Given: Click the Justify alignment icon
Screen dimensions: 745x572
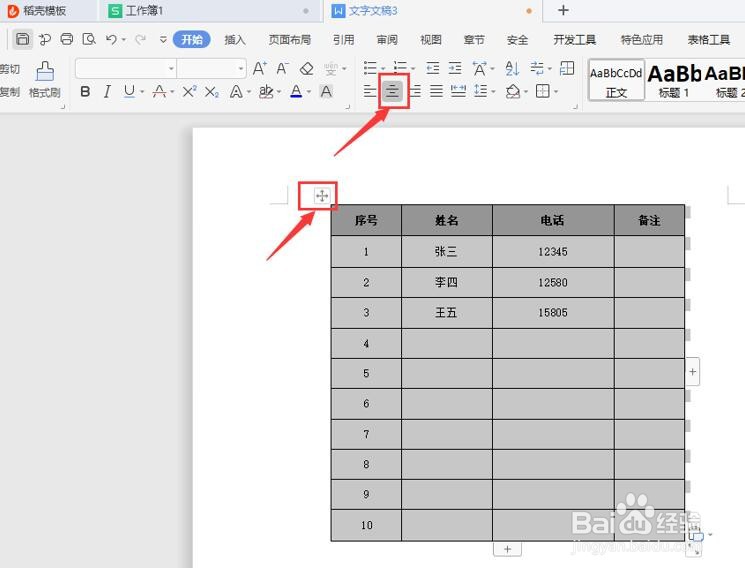Looking at the screenshot, I should click(x=436, y=91).
